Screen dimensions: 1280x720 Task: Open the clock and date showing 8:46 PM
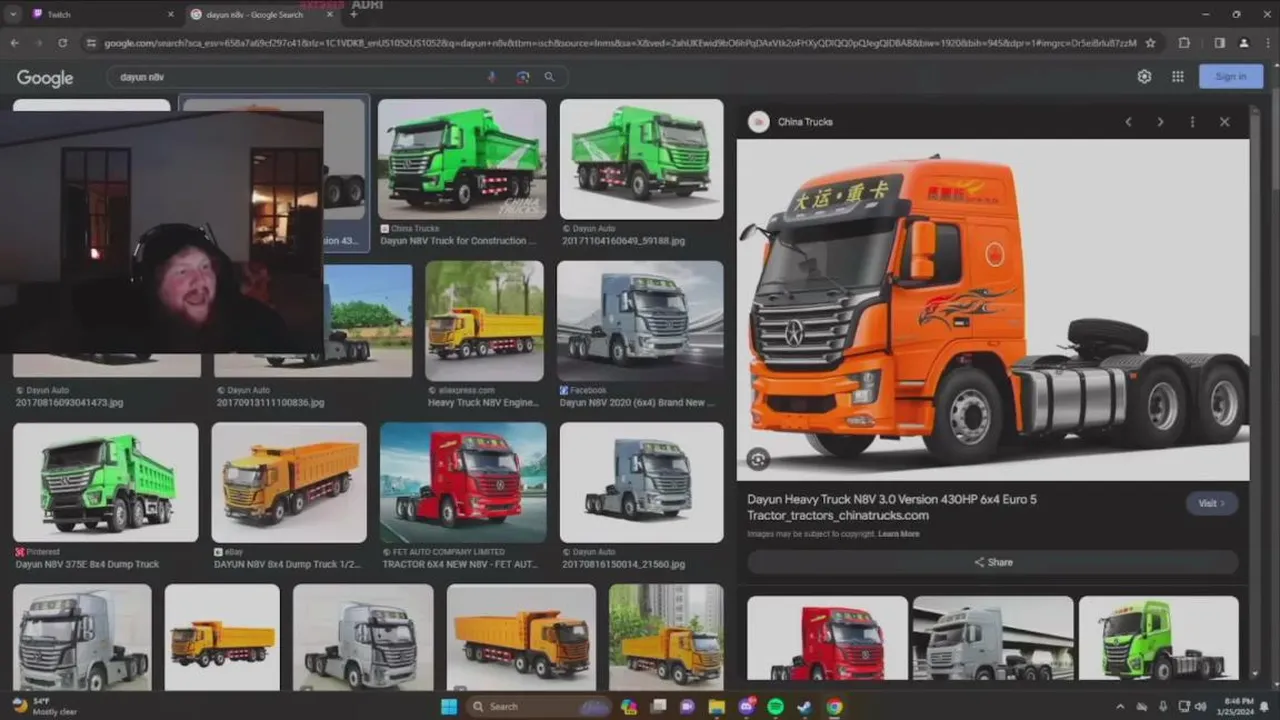coord(1234,706)
